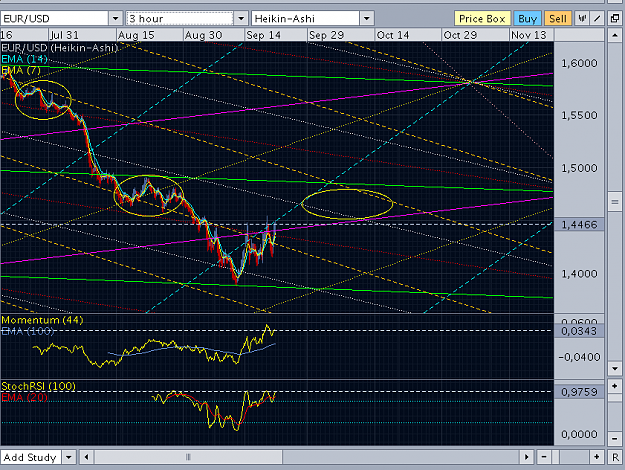Detach chart into separate window
The image size is (625, 470).
[615, 18]
